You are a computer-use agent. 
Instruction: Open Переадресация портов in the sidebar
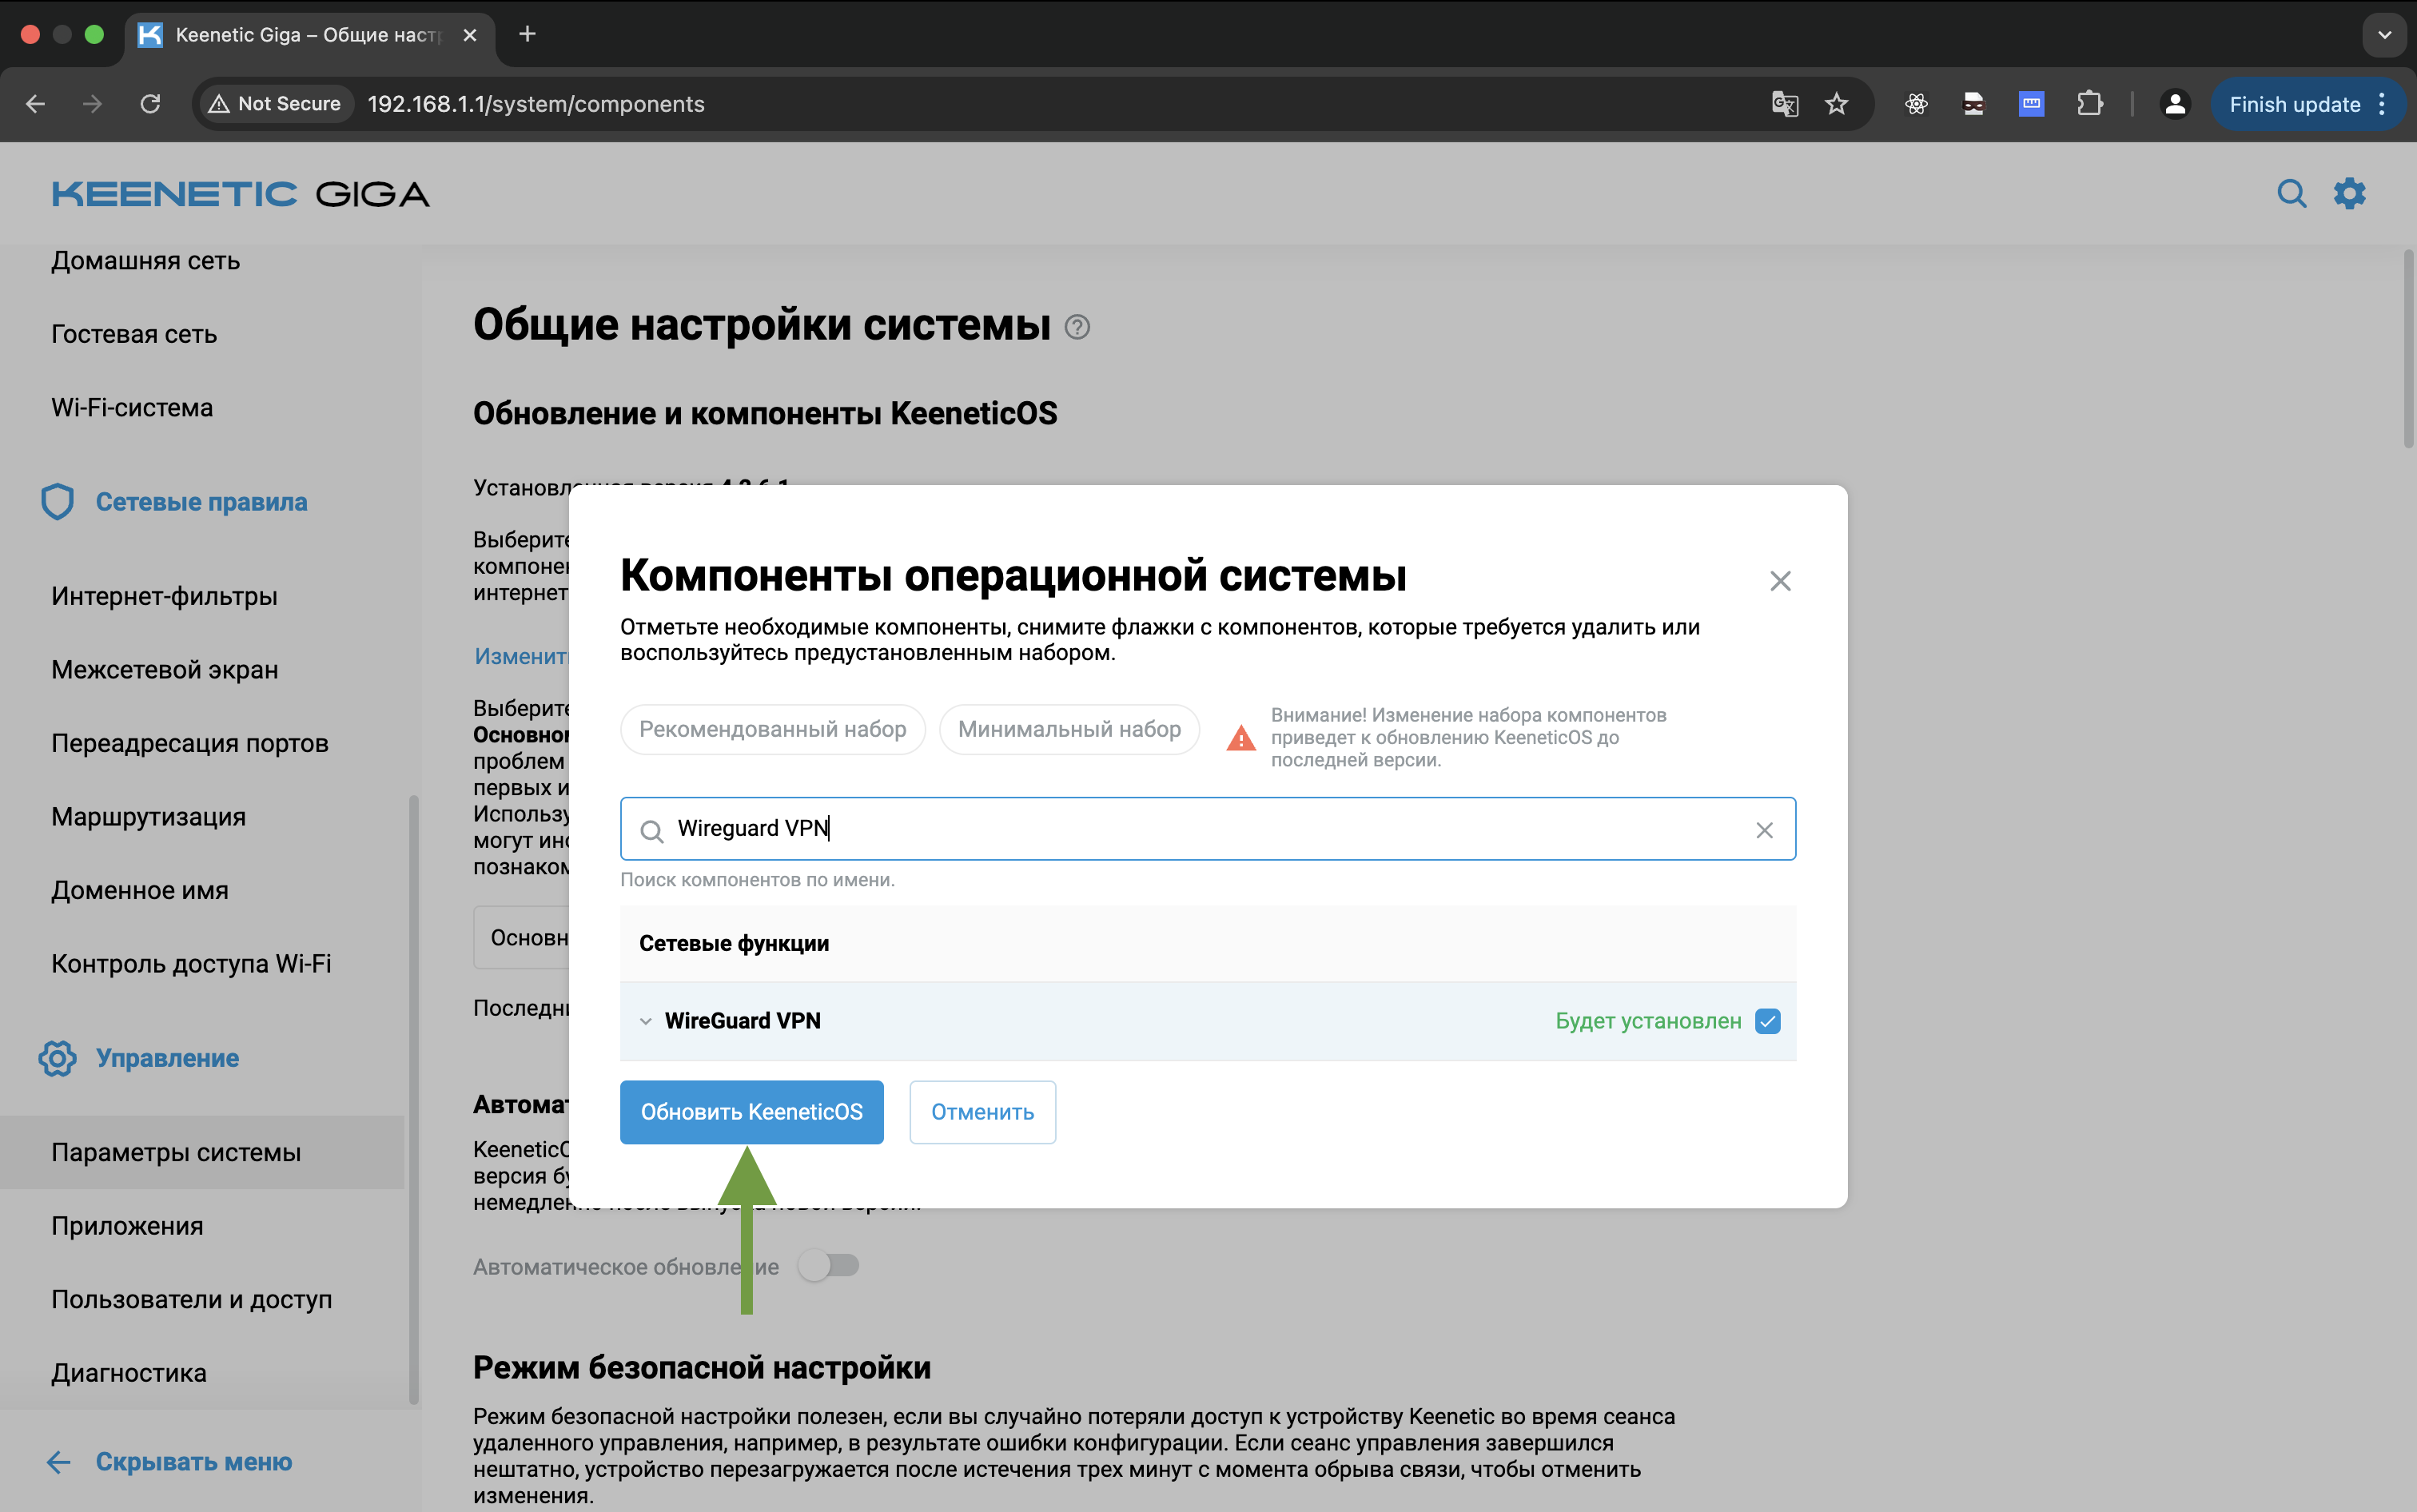[189, 743]
